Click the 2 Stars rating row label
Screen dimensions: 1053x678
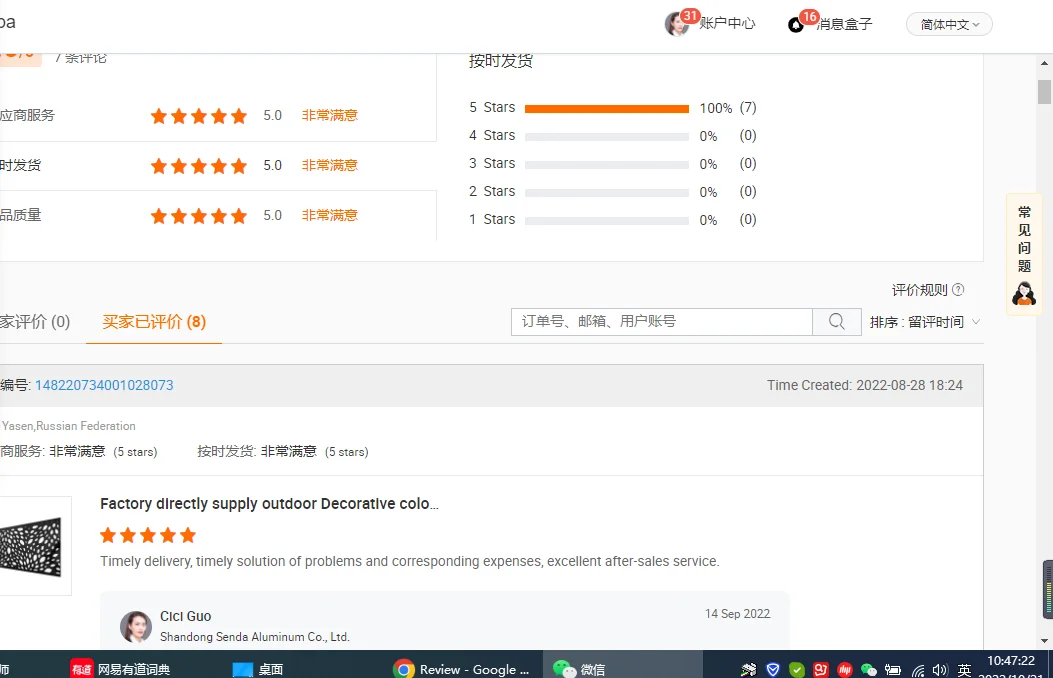click(x=492, y=191)
